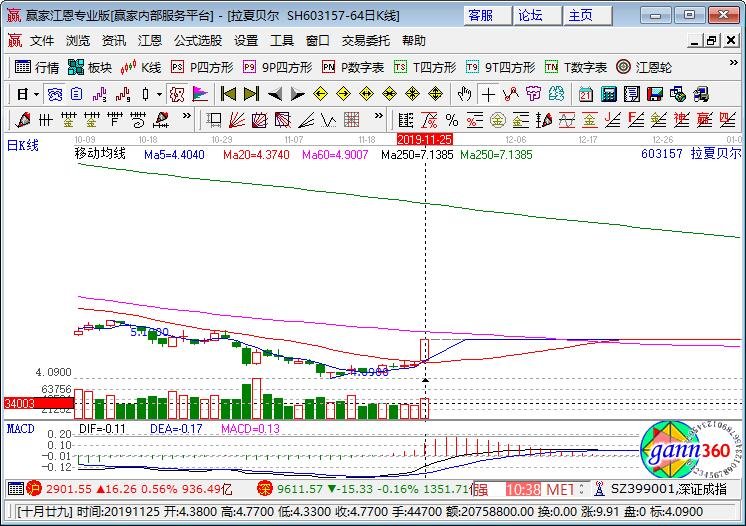Screen dimensions: 746x526
Task: Expand the second drawing toolbar chevron
Action: pos(379,116)
